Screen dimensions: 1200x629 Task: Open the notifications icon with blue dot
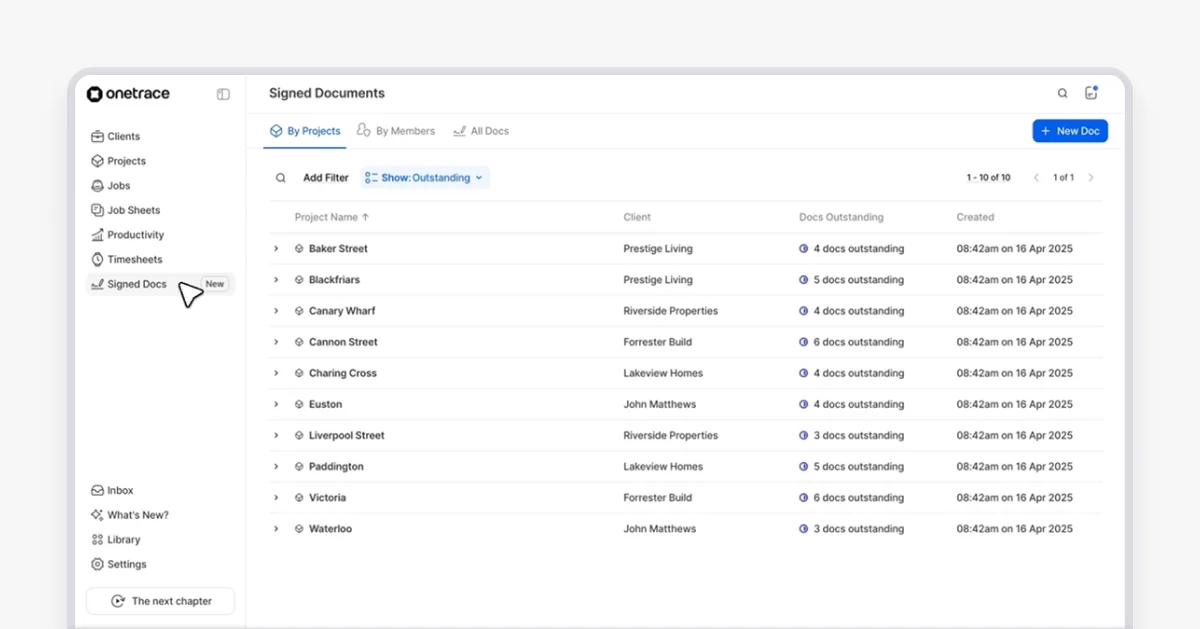pos(1091,93)
